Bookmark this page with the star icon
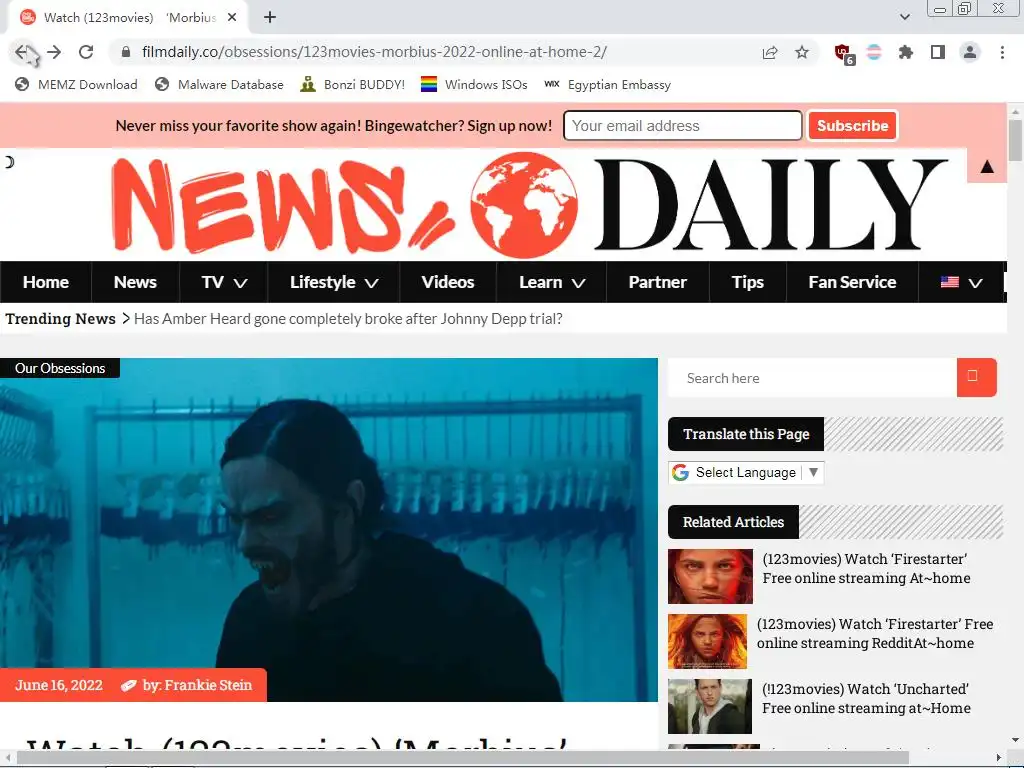 click(802, 52)
